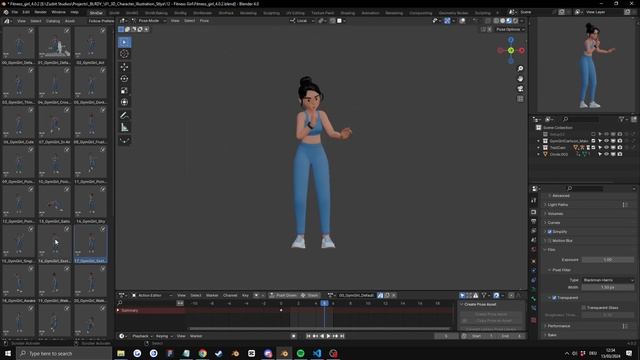Select the Measure ruler tool

124,127
